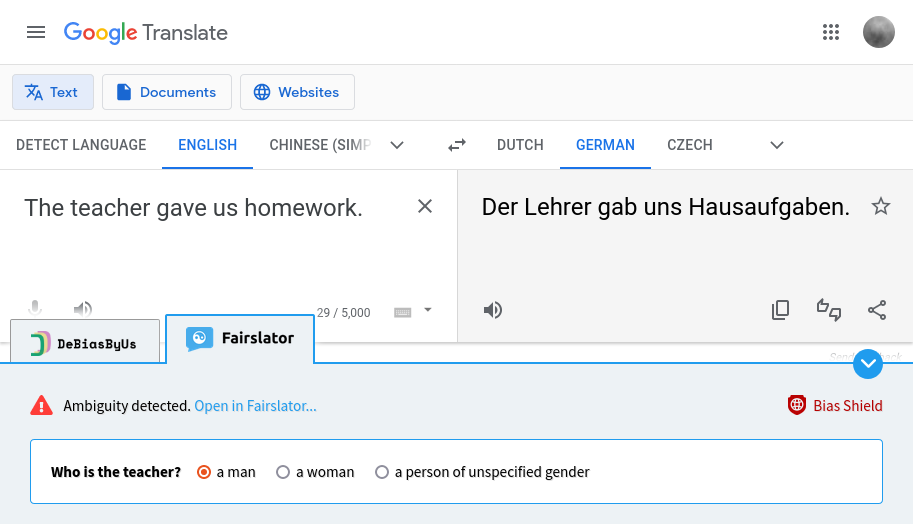Select the Fairslator tab
This screenshot has height=524, width=913.
coord(240,339)
